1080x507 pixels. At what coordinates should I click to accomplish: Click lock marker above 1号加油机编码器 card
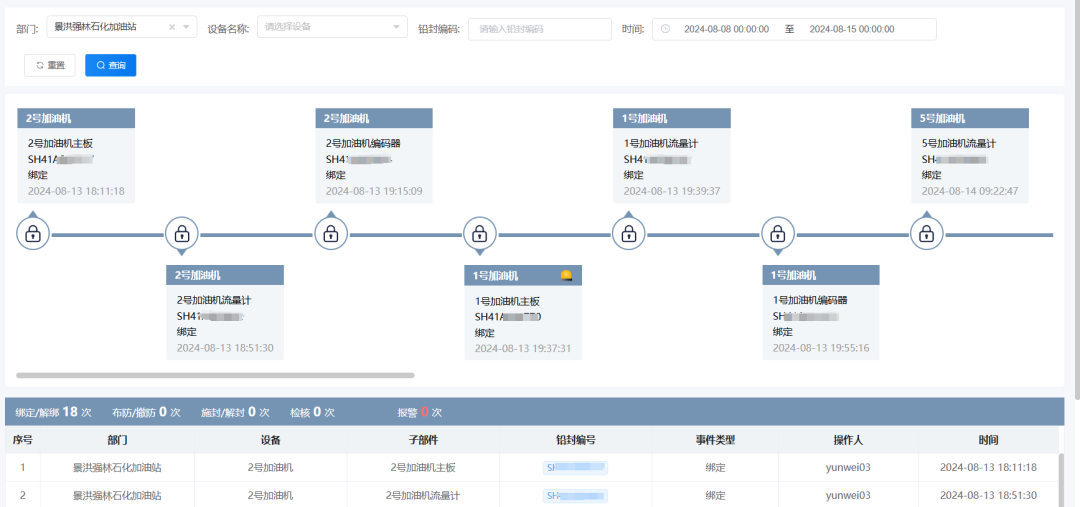(777, 235)
